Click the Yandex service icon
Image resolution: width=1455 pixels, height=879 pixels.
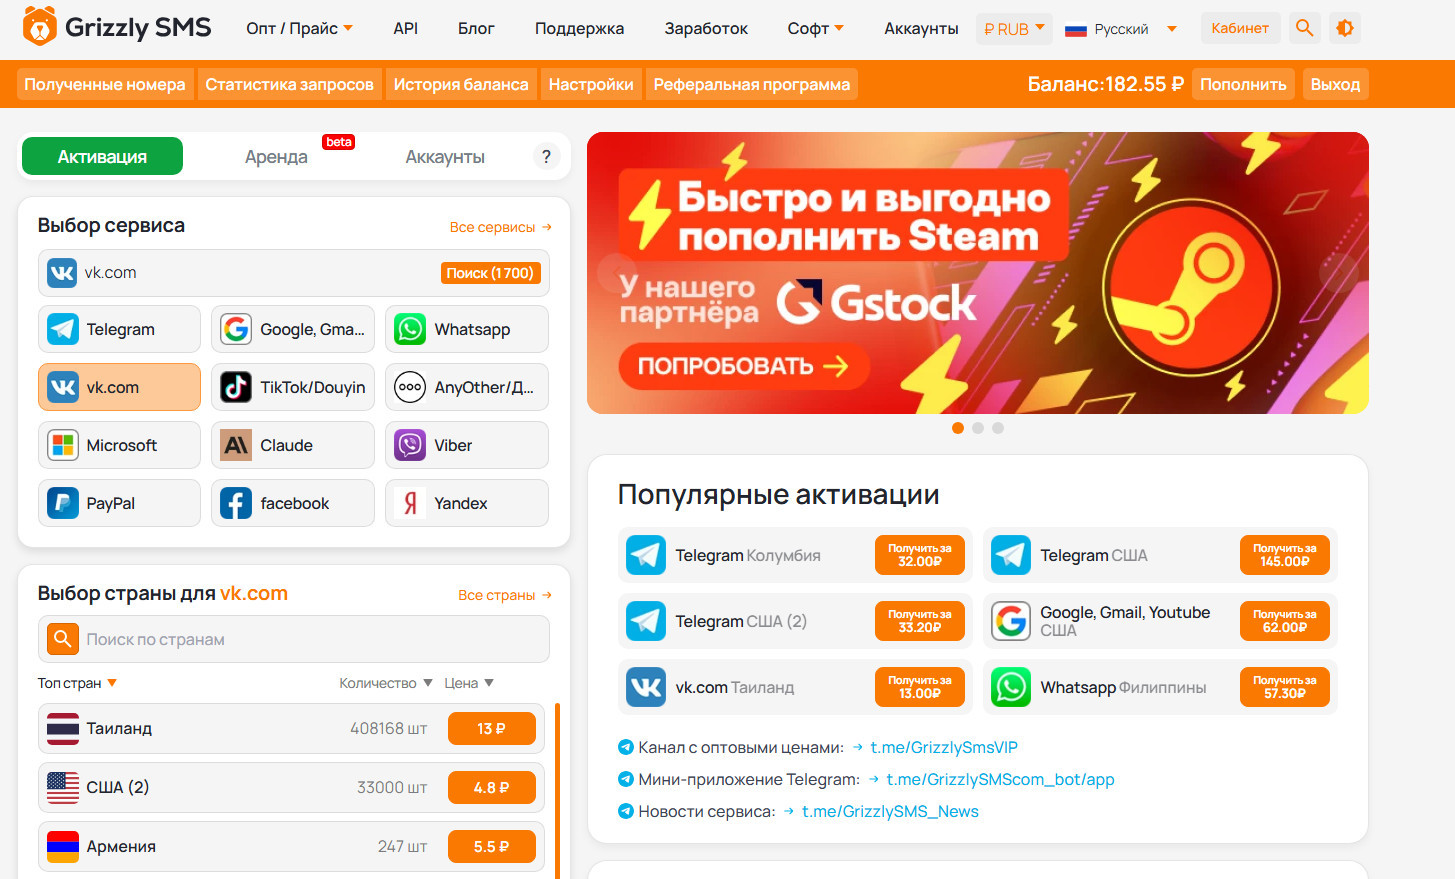pyautogui.click(x=410, y=503)
